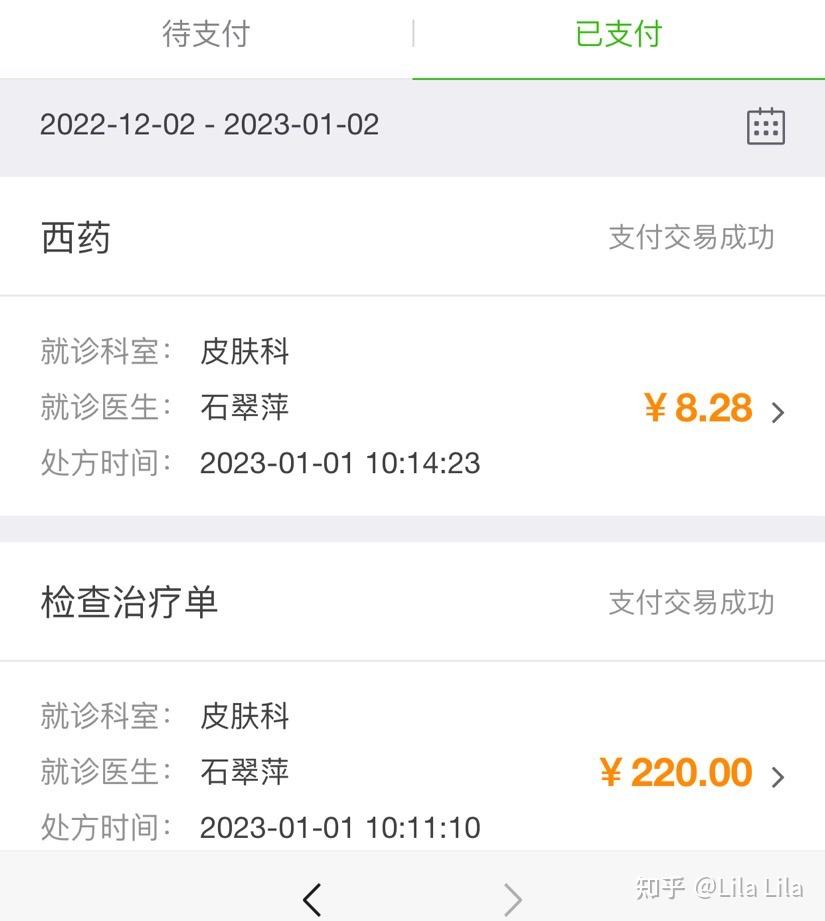Select the 已支付 tab
The image size is (825, 921).
coord(618,33)
